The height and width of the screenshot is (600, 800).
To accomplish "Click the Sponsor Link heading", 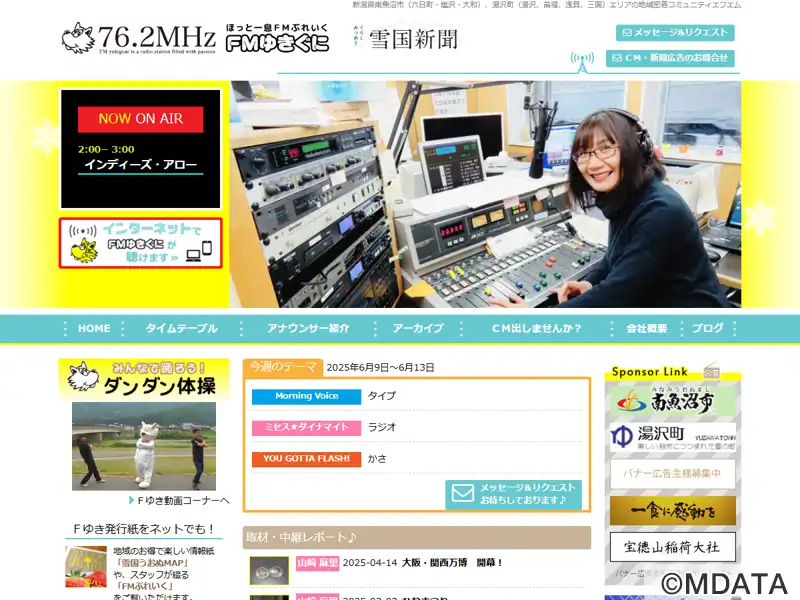I will (649, 372).
